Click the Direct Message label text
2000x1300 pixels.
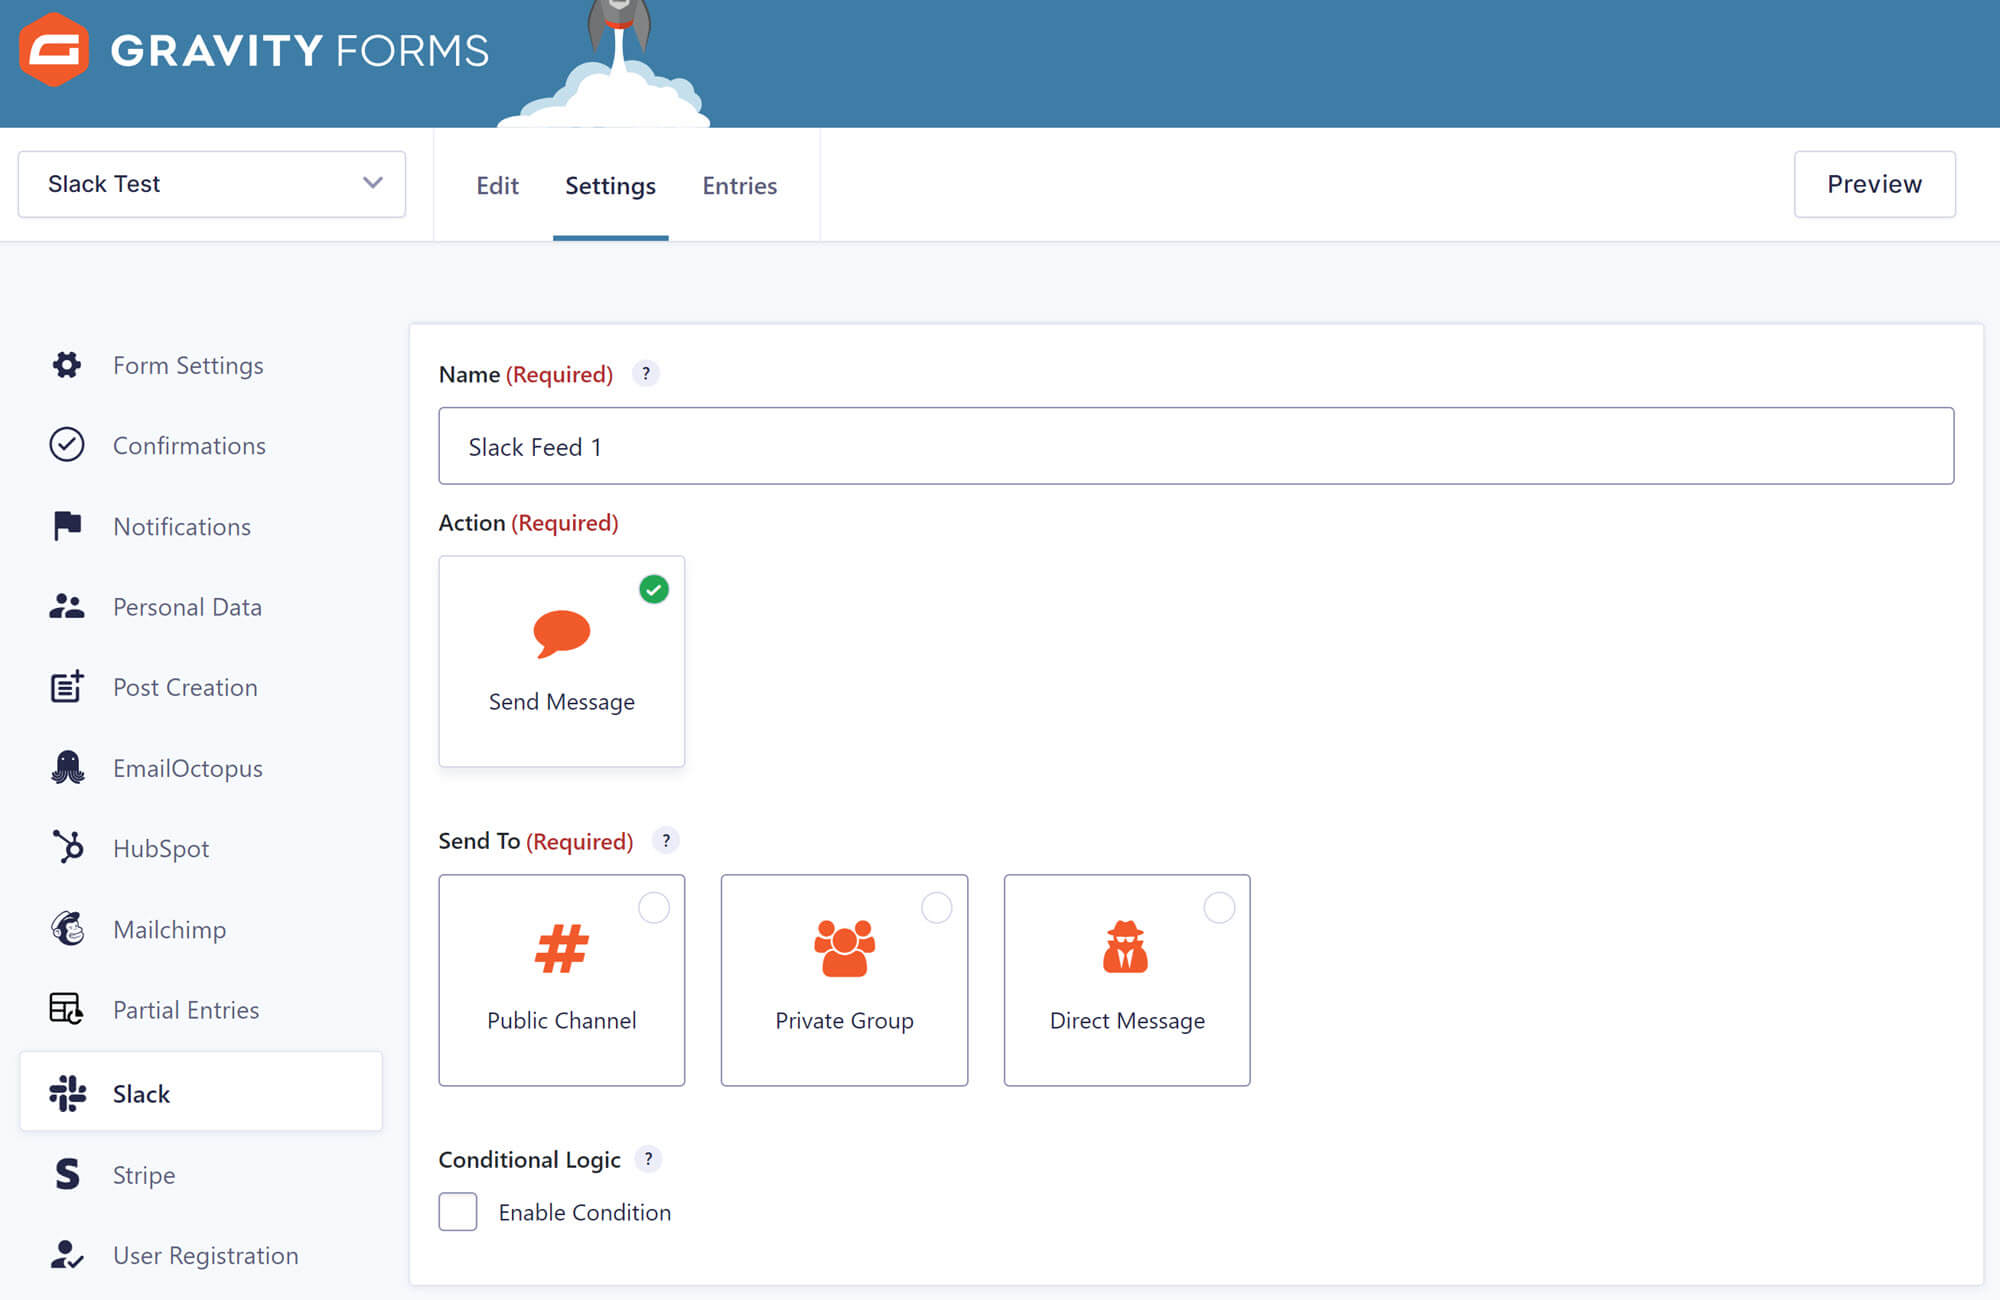pyautogui.click(x=1127, y=1021)
